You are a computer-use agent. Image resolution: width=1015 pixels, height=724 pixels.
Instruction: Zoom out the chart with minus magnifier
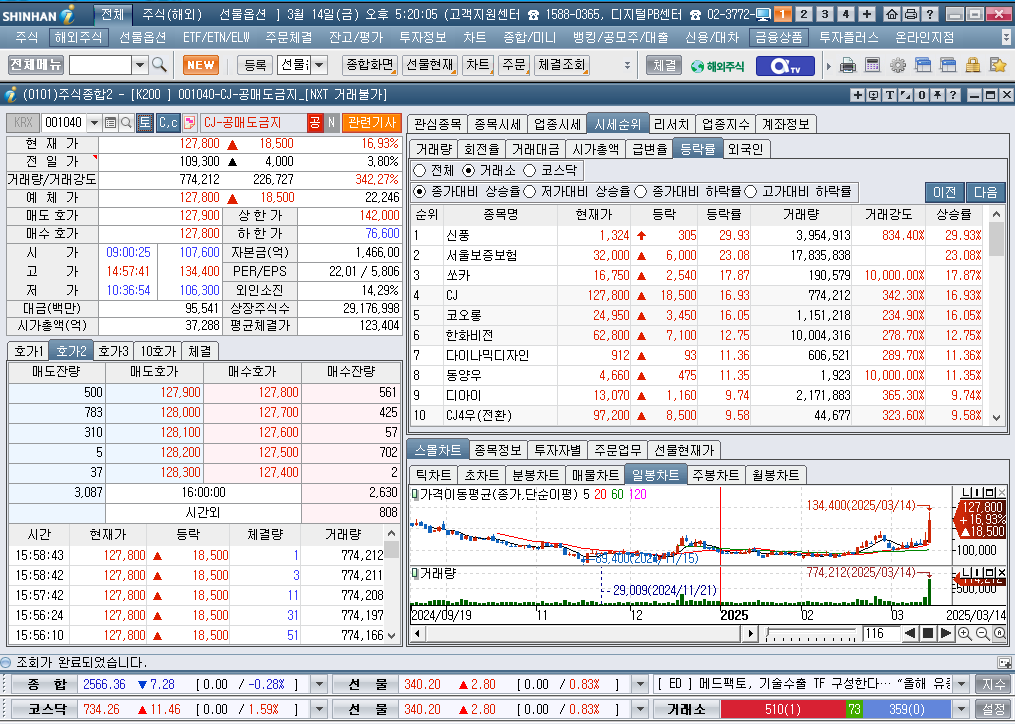click(982, 633)
